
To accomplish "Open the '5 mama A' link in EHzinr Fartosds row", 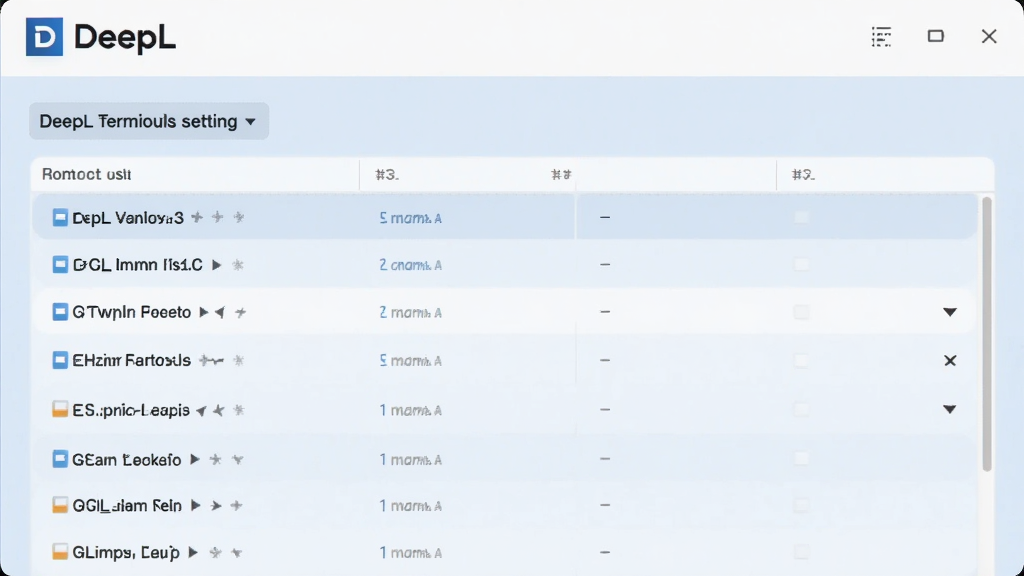I will click(410, 360).
